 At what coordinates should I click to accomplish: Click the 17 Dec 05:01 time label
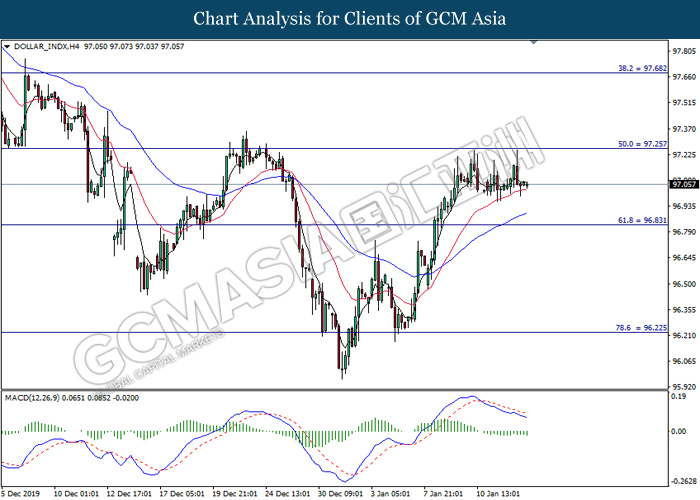(182, 494)
